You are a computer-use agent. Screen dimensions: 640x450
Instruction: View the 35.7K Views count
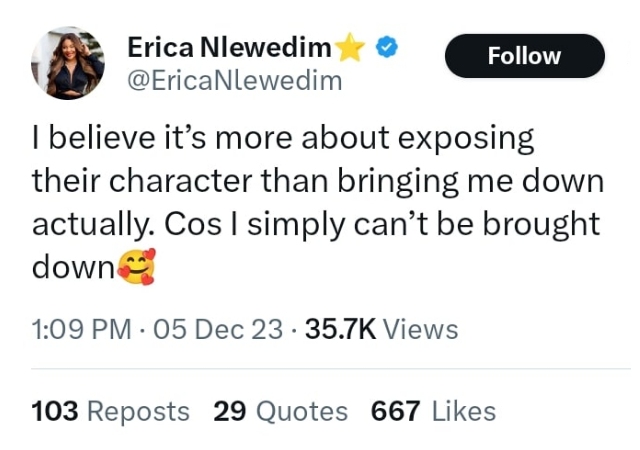[381, 329]
